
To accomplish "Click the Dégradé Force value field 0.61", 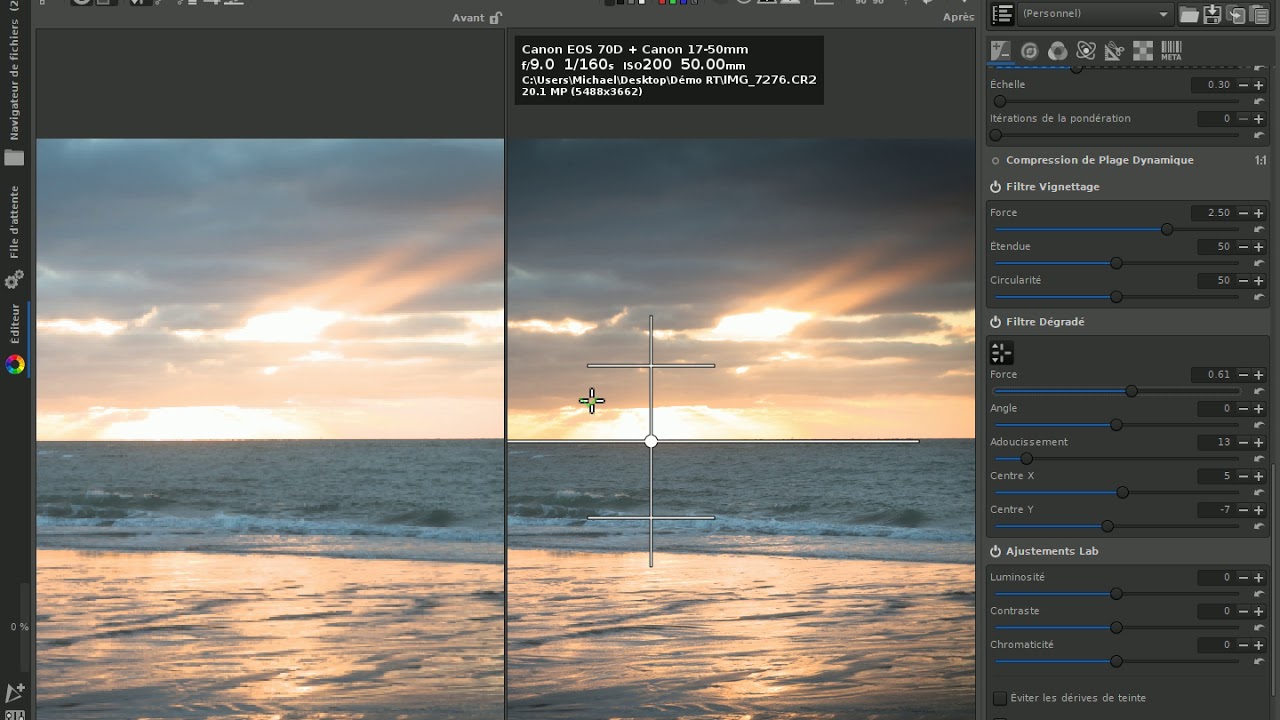I will coord(1213,375).
